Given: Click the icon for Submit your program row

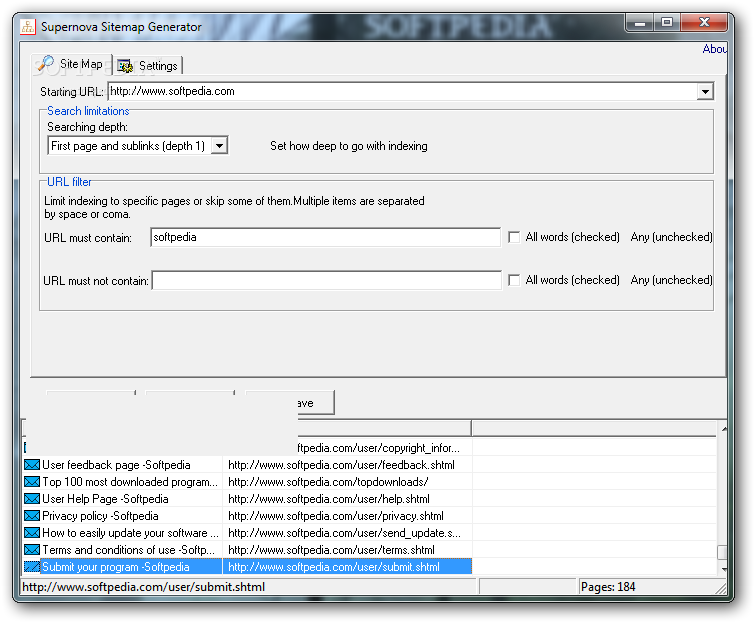Looking at the screenshot, I should pos(32,567).
